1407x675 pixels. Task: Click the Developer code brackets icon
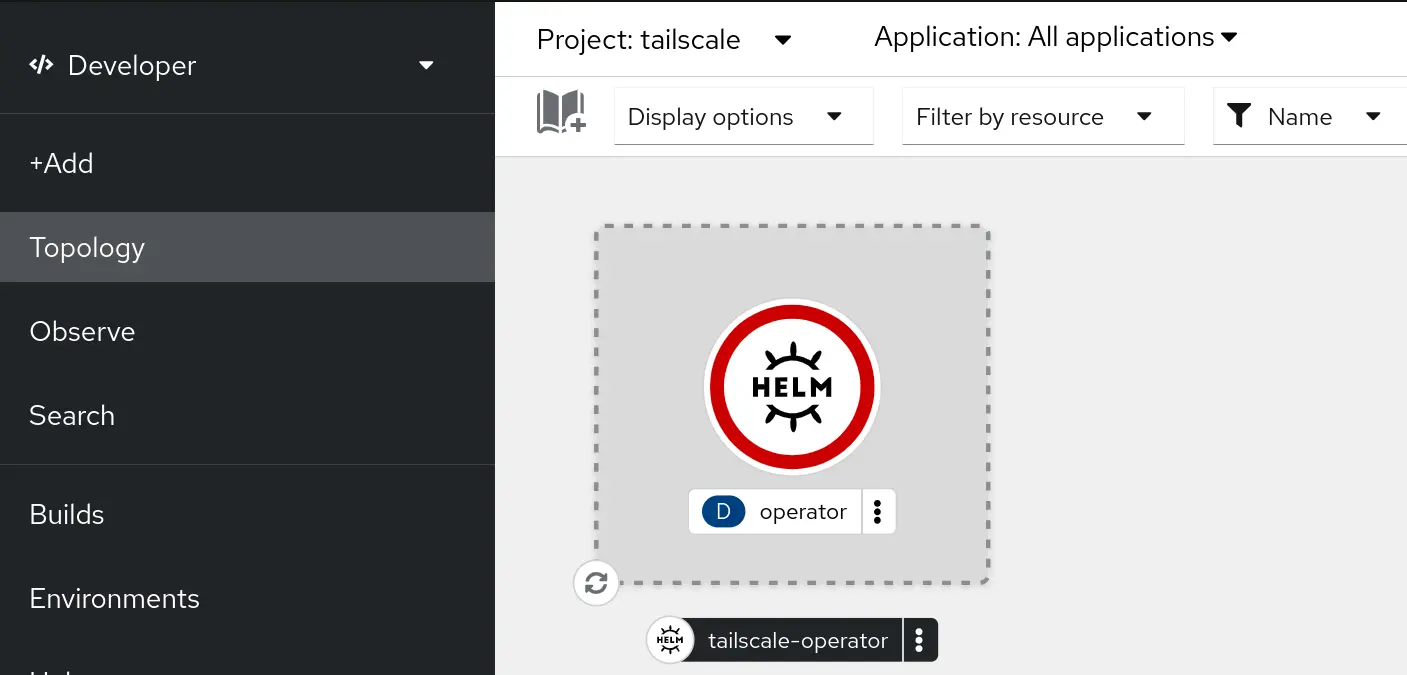41,66
